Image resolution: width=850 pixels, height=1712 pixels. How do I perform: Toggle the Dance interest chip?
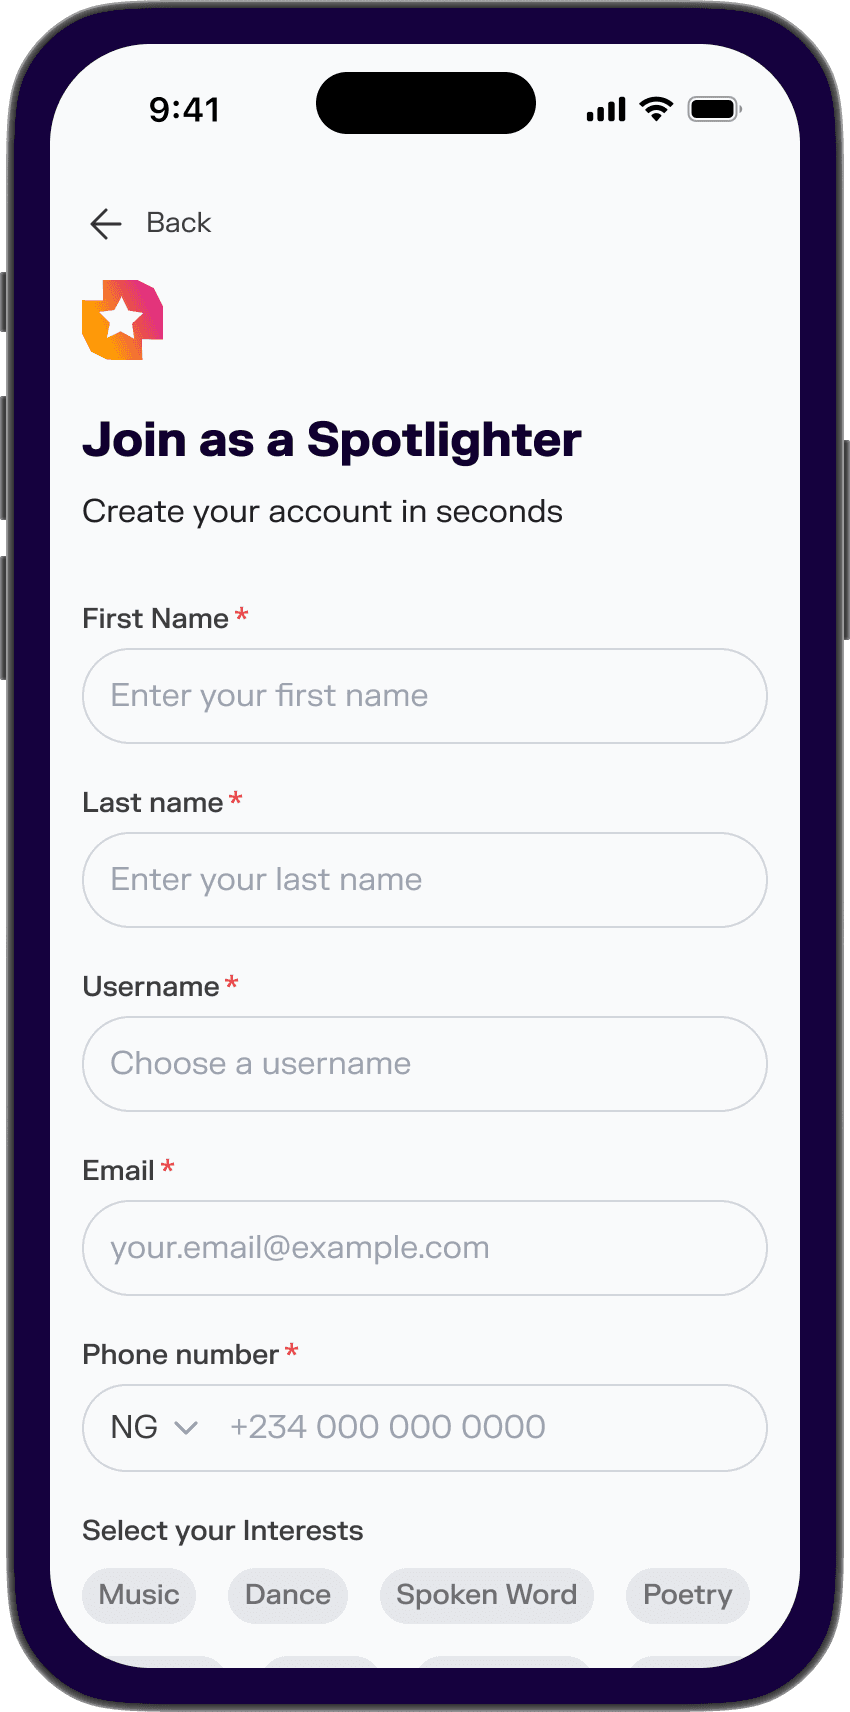(288, 1595)
